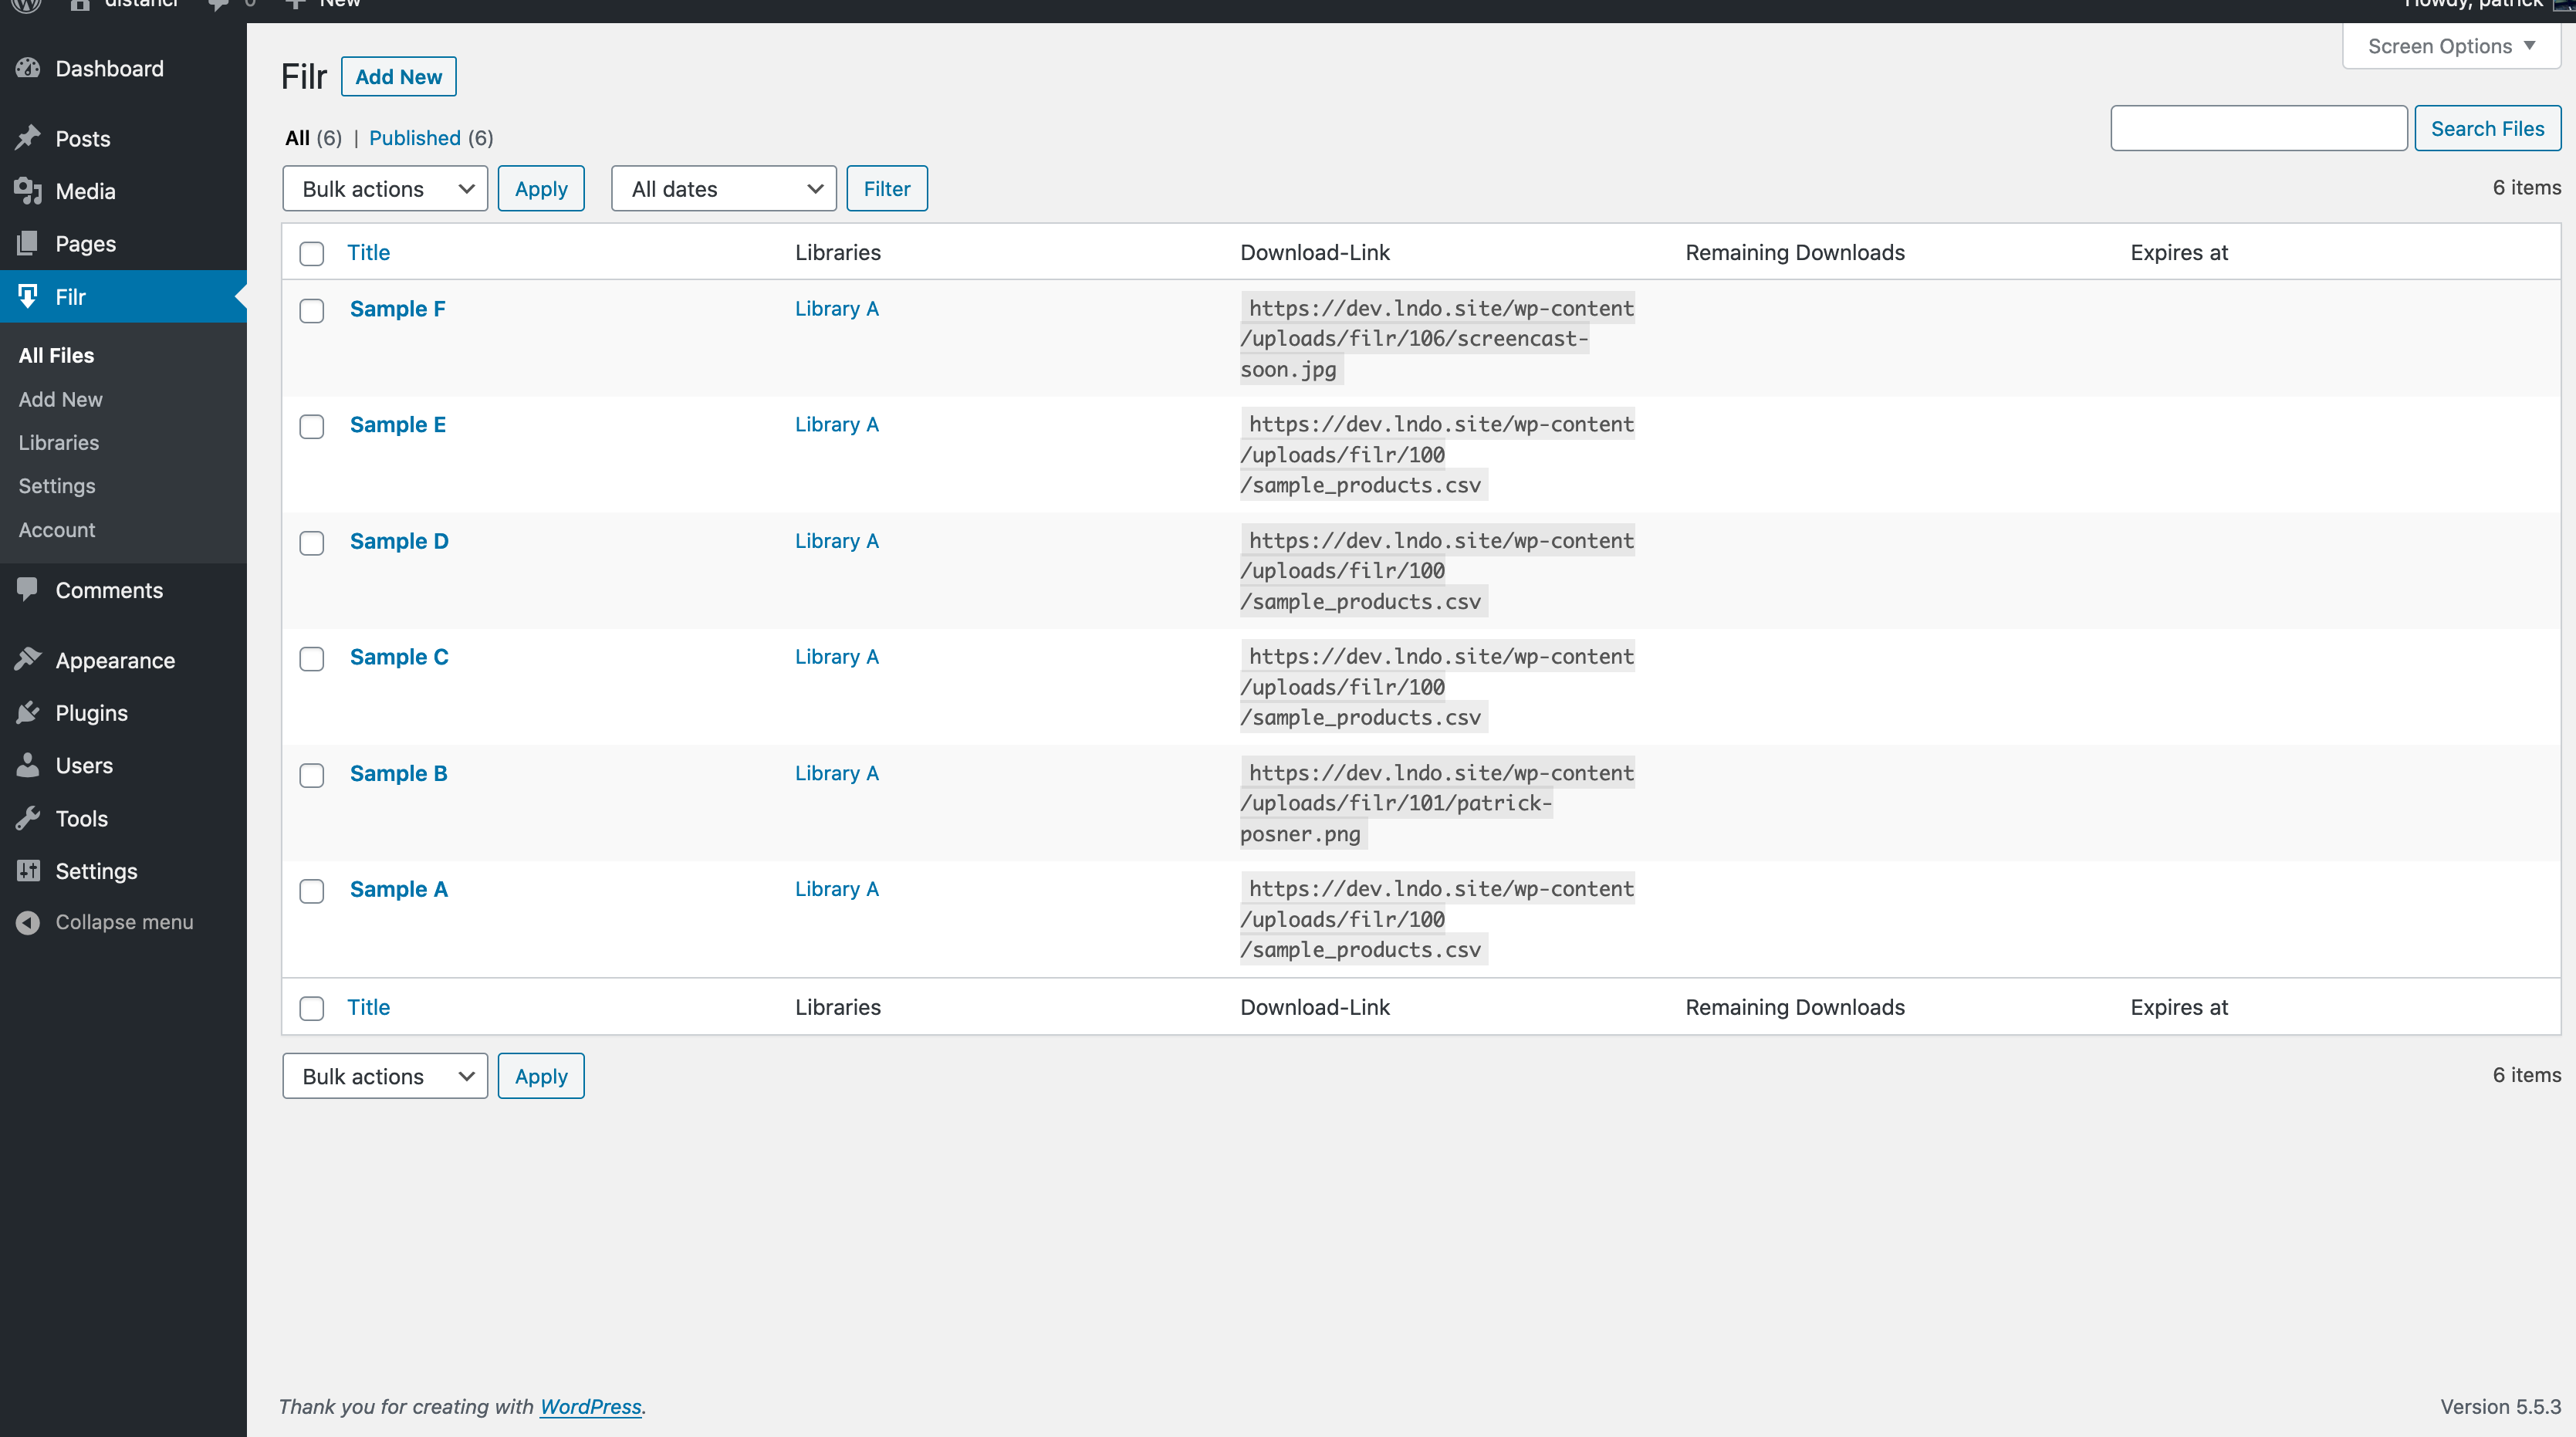This screenshot has width=2576, height=1437.
Task: Open the Sample D file entry
Action: pyautogui.click(x=399, y=541)
